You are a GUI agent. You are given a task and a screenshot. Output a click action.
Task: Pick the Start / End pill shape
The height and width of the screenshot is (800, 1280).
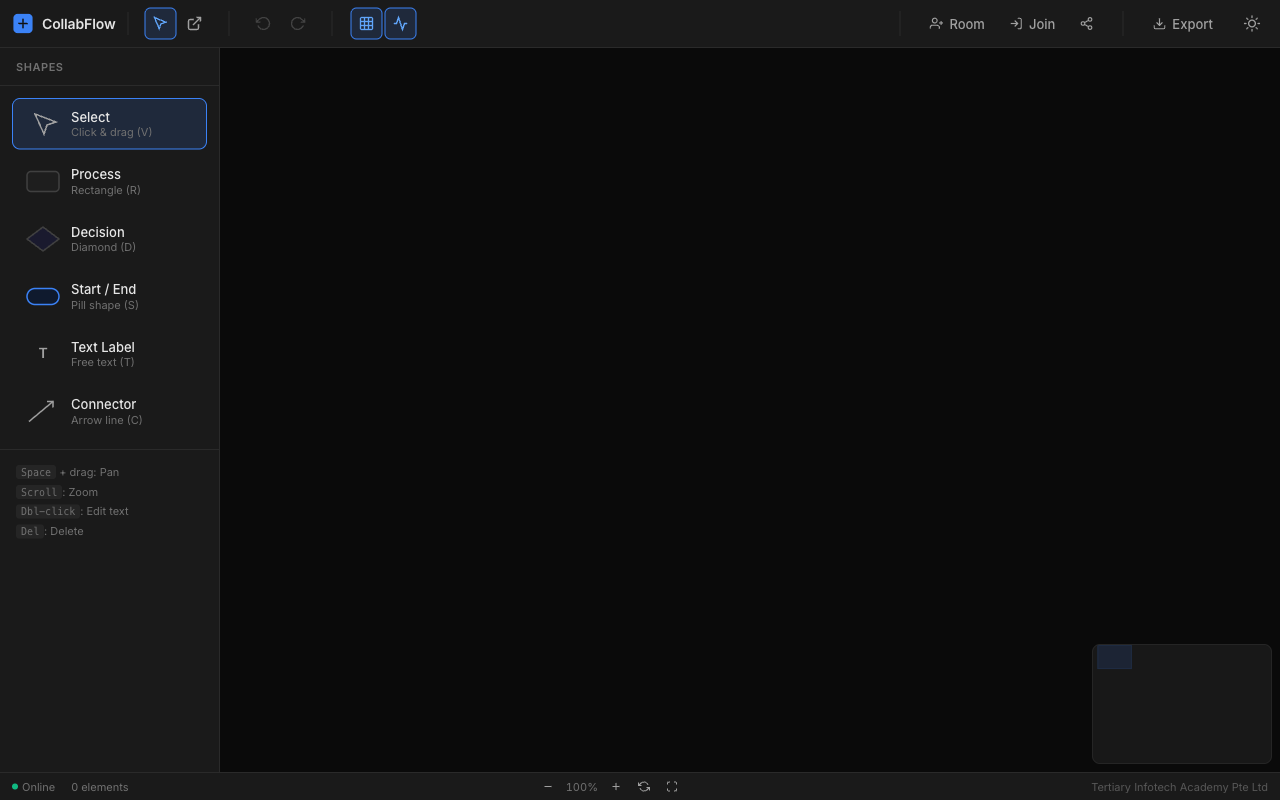click(x=110, y=296)
